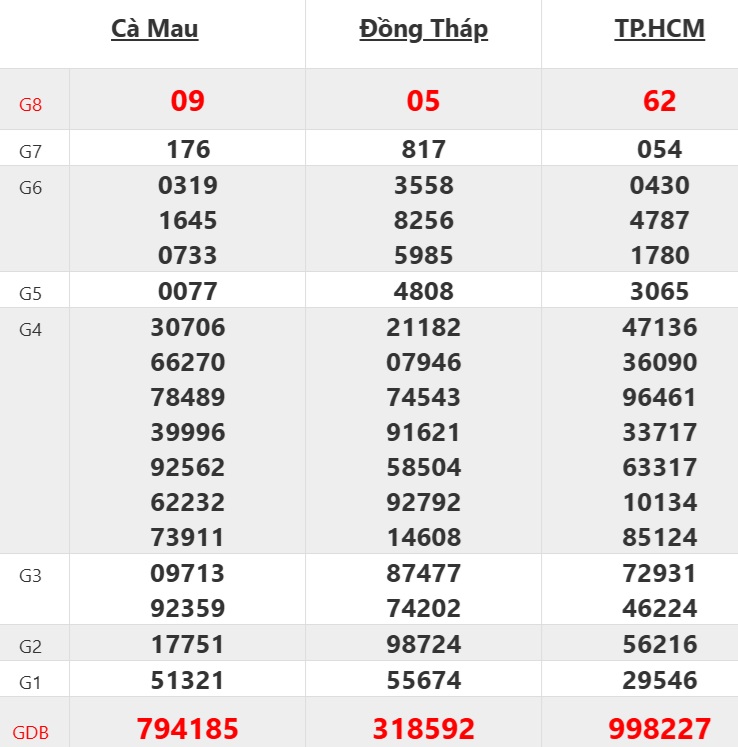Click the G5 number 3065
This screenshot has width=738, height=747.
coord(659,292)
